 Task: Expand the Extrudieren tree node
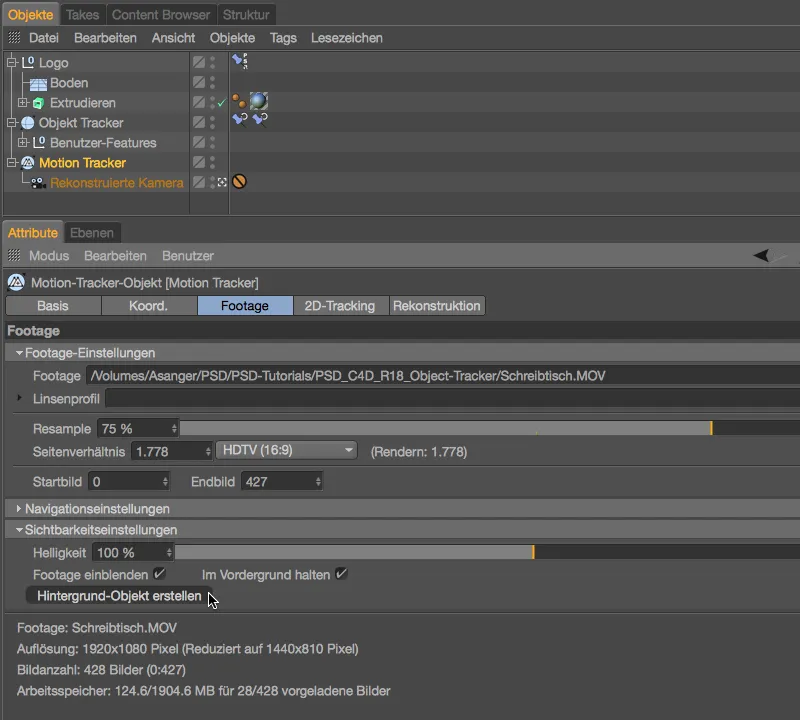[x=22, y=103]
